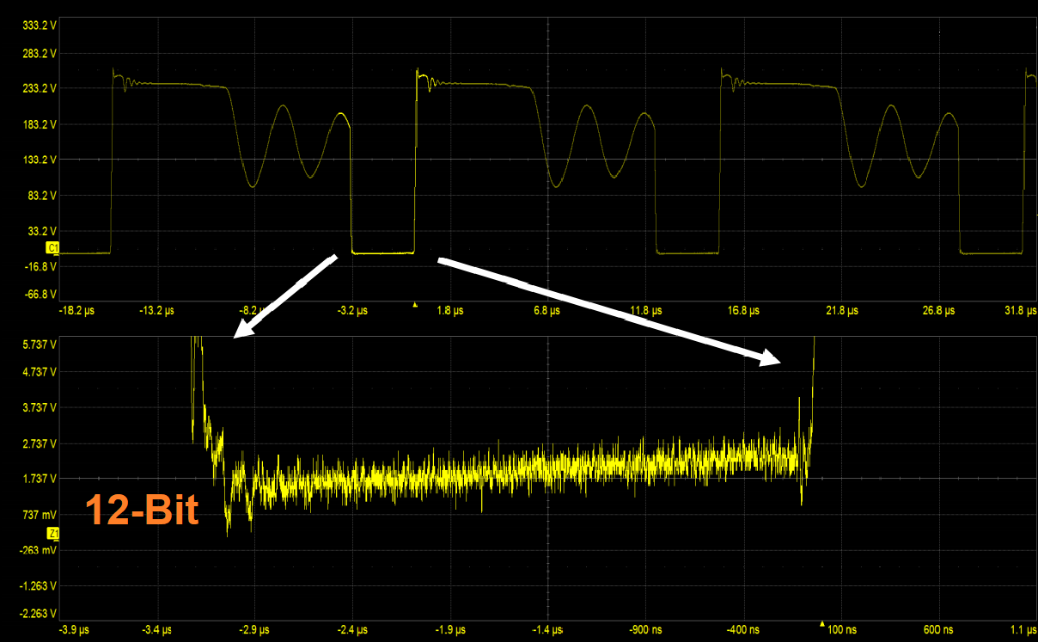The width and height of the screenshot is (1038, 642).
Task: Click the 333.2 V vertical axis label
Action: (x=39, y=26)
